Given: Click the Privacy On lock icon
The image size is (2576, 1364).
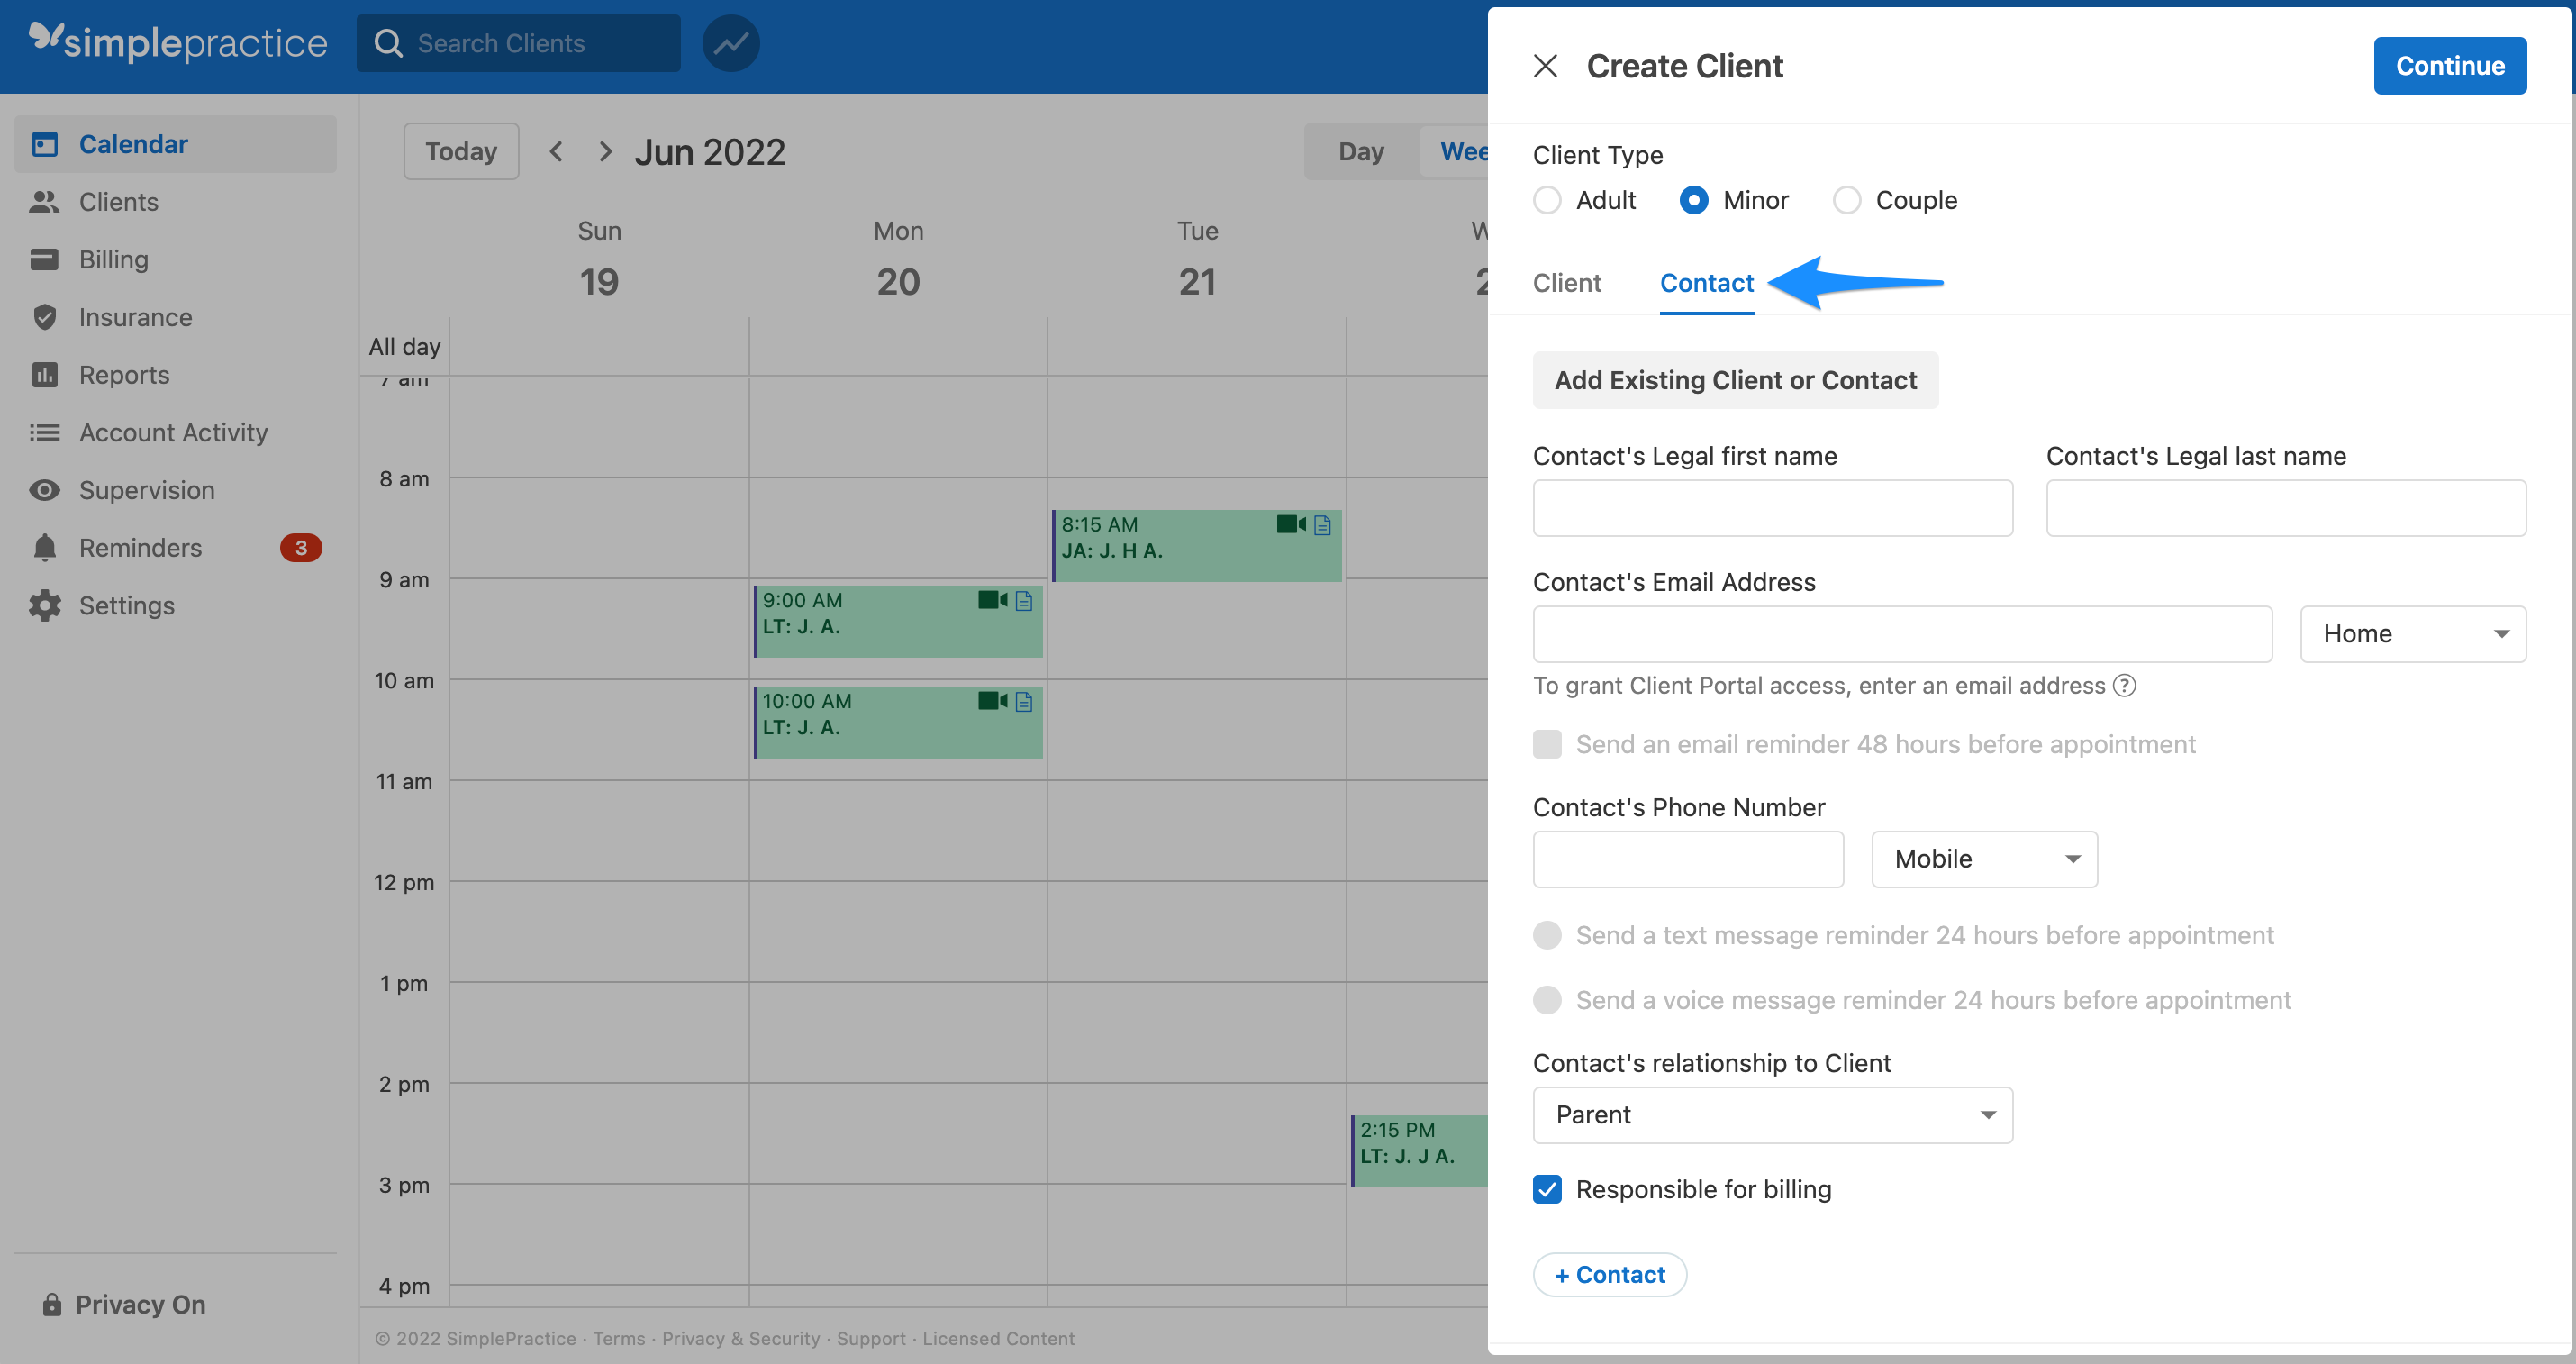Looking at the screenshot, I should [x=51, y=1304].
